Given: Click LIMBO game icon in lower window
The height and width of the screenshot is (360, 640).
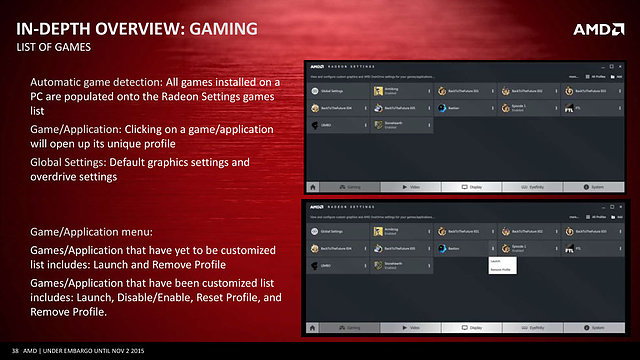Looking at the screenshot, I should 315,266.
